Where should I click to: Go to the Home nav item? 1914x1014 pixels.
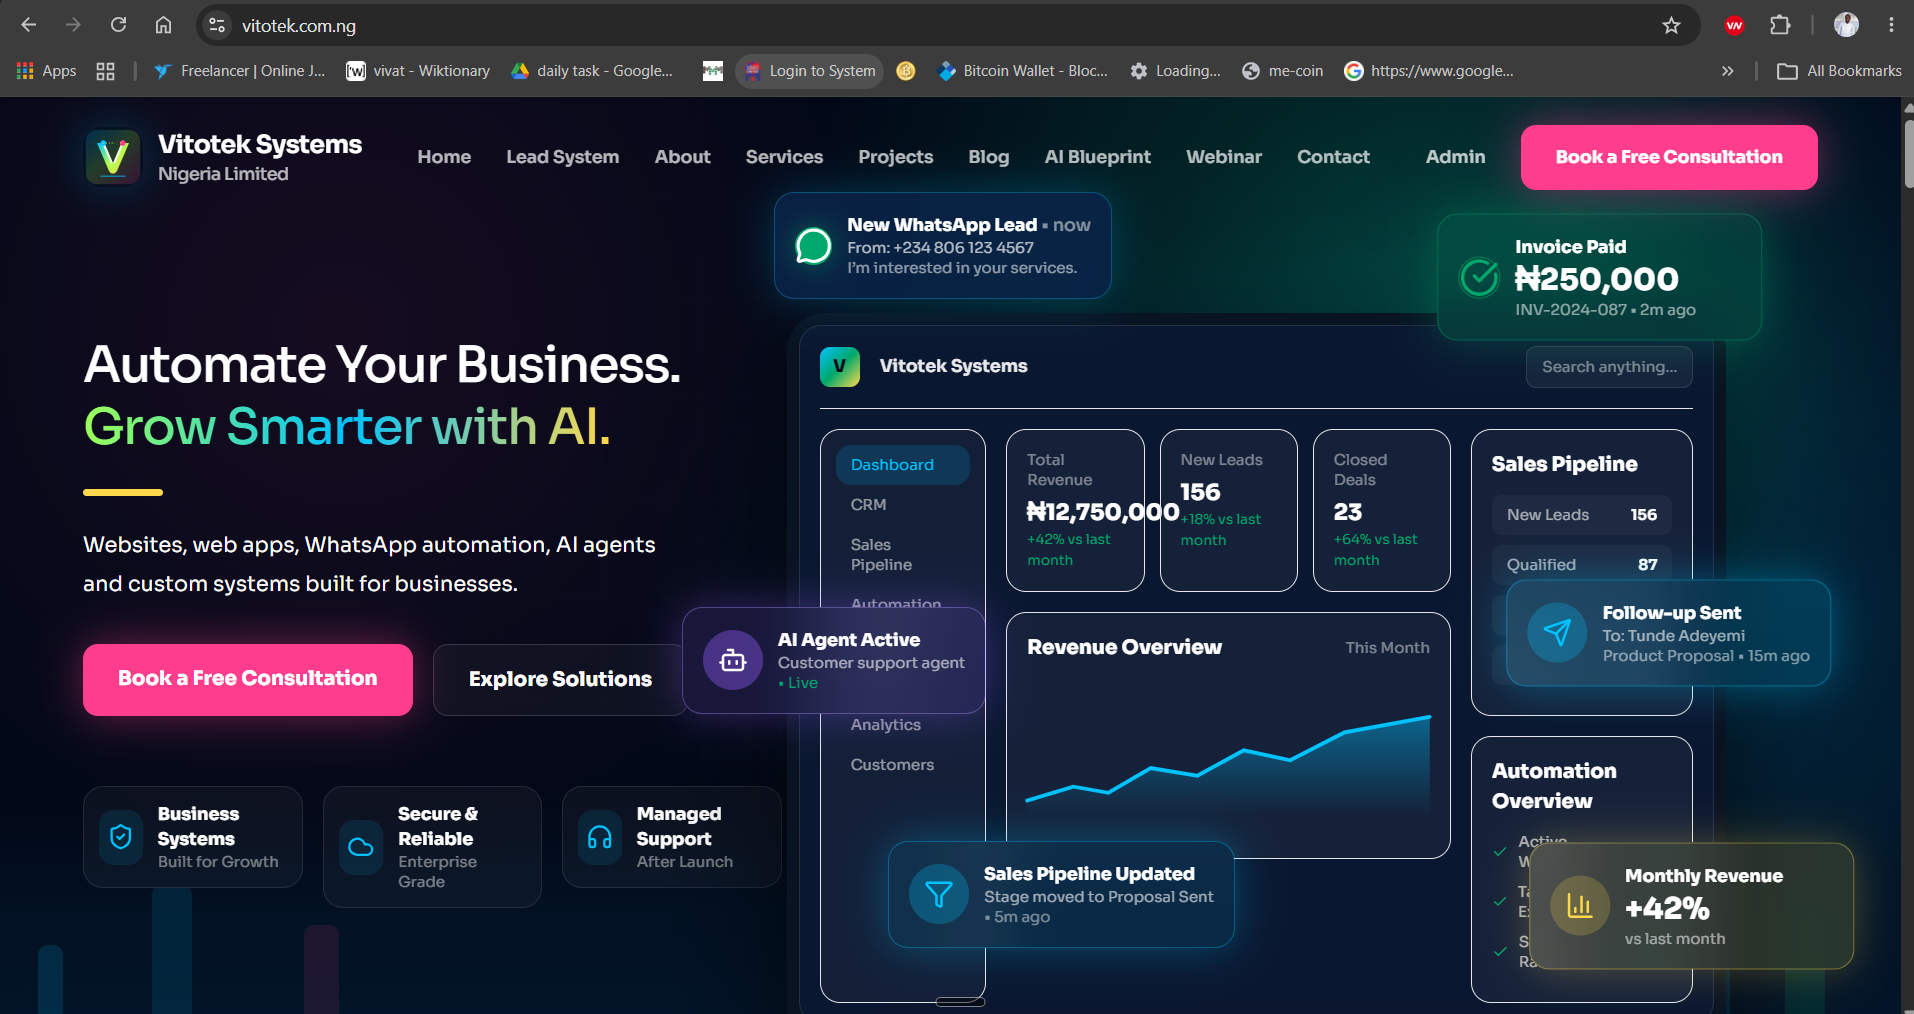point(444,157)
